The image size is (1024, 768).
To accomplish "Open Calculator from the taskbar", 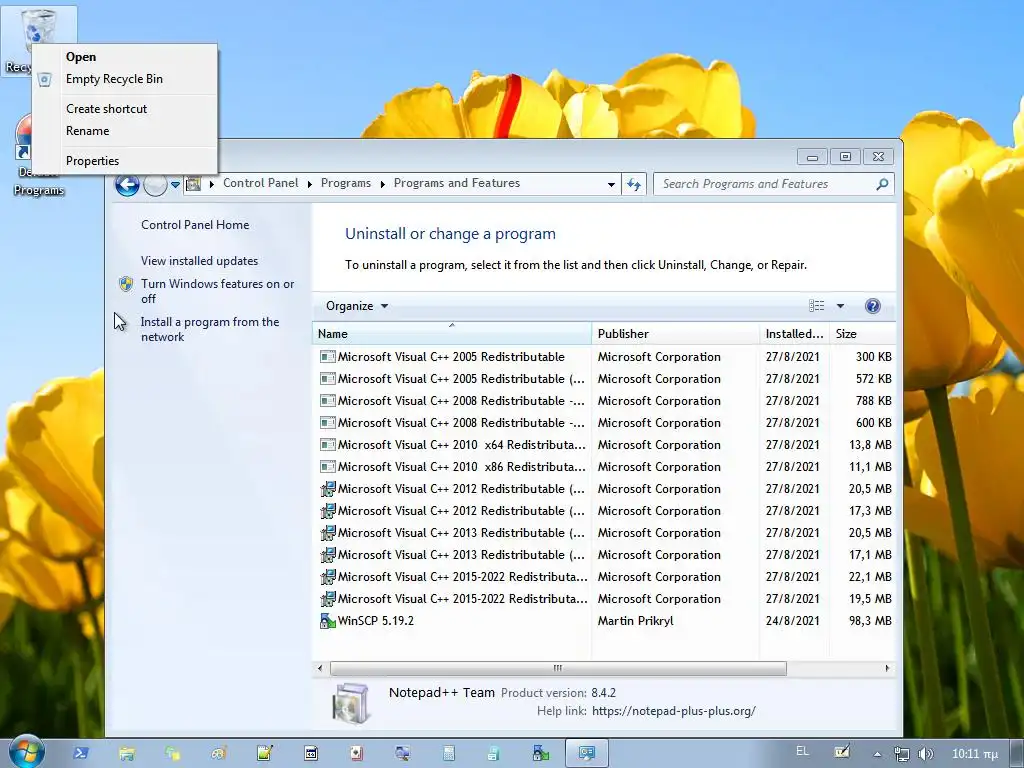I will [x=449, y=754].
